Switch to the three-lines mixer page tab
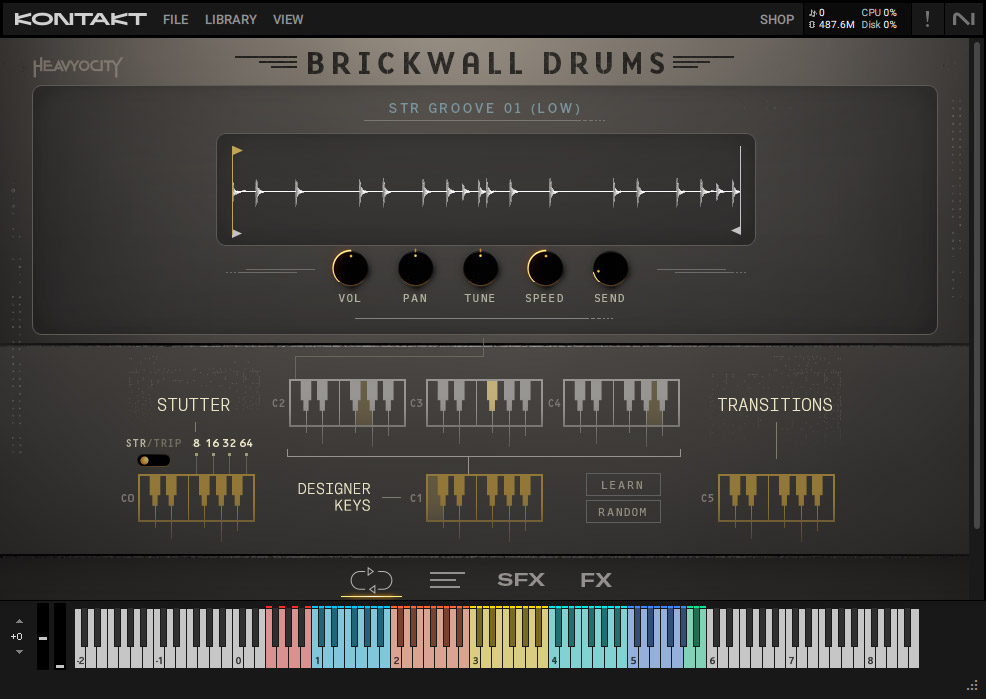The width and height of the screenshot is (986, 699). [447, 580]
